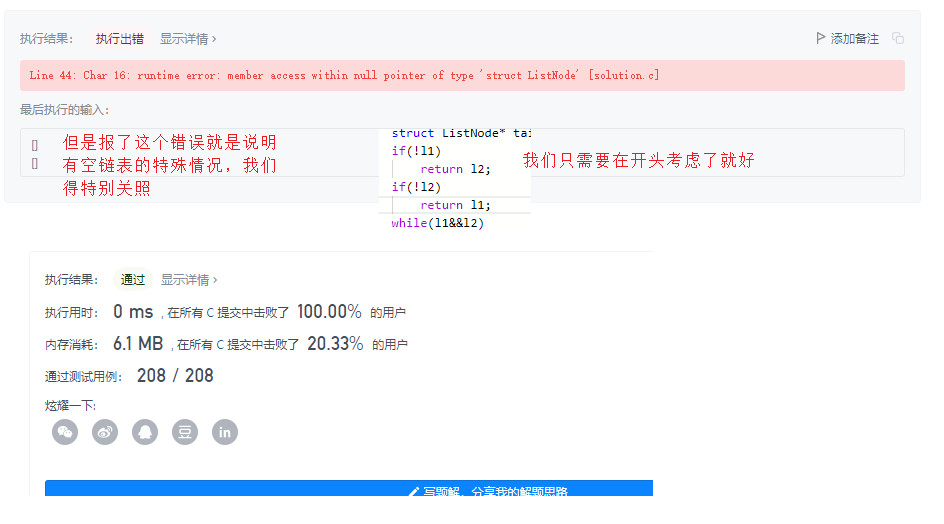Viewport: 944px width, 524px height.
Task: Click the while(l1&&l2) code line
Action: click(438, 223)
